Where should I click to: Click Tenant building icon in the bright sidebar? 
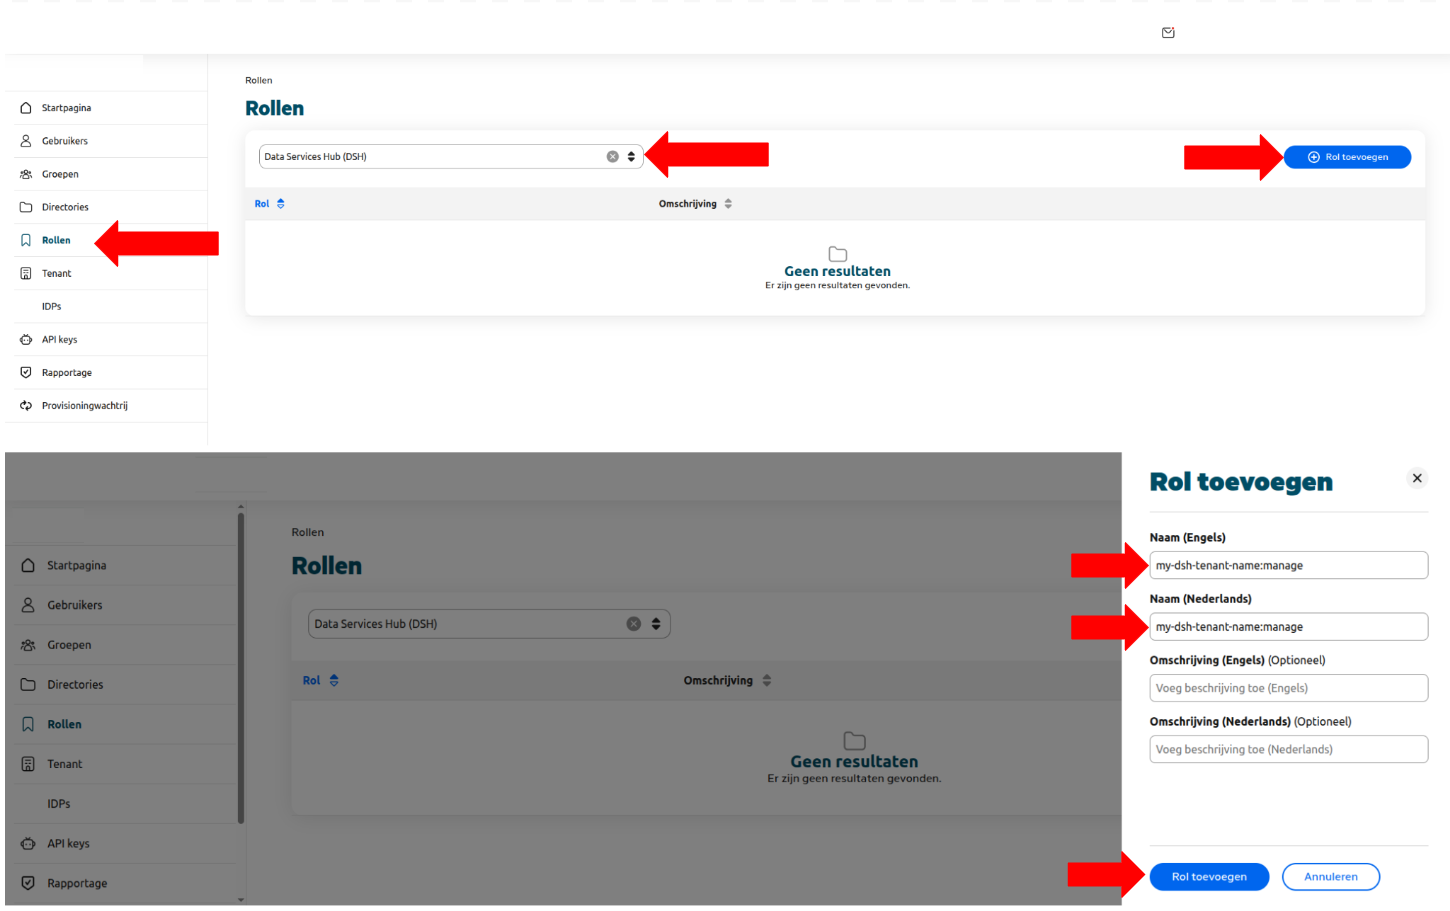coord(26,273)
